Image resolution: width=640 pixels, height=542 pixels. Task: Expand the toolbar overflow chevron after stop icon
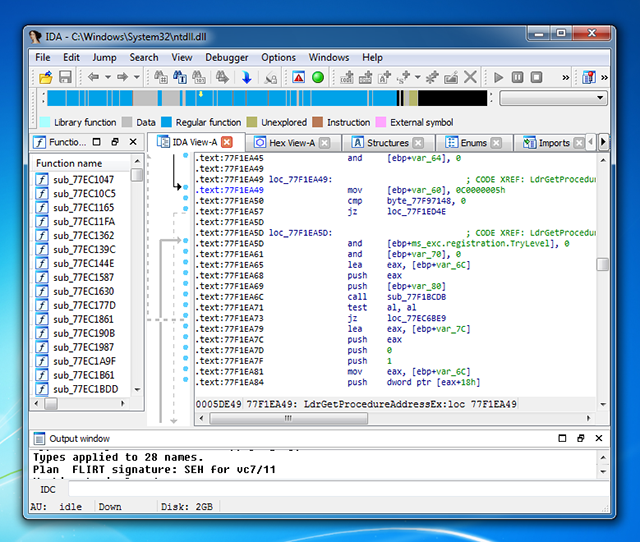coord(565,77)
